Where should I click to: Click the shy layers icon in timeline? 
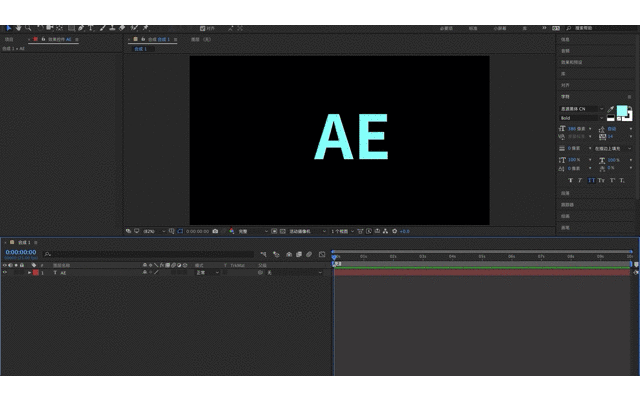pos(289,254)
